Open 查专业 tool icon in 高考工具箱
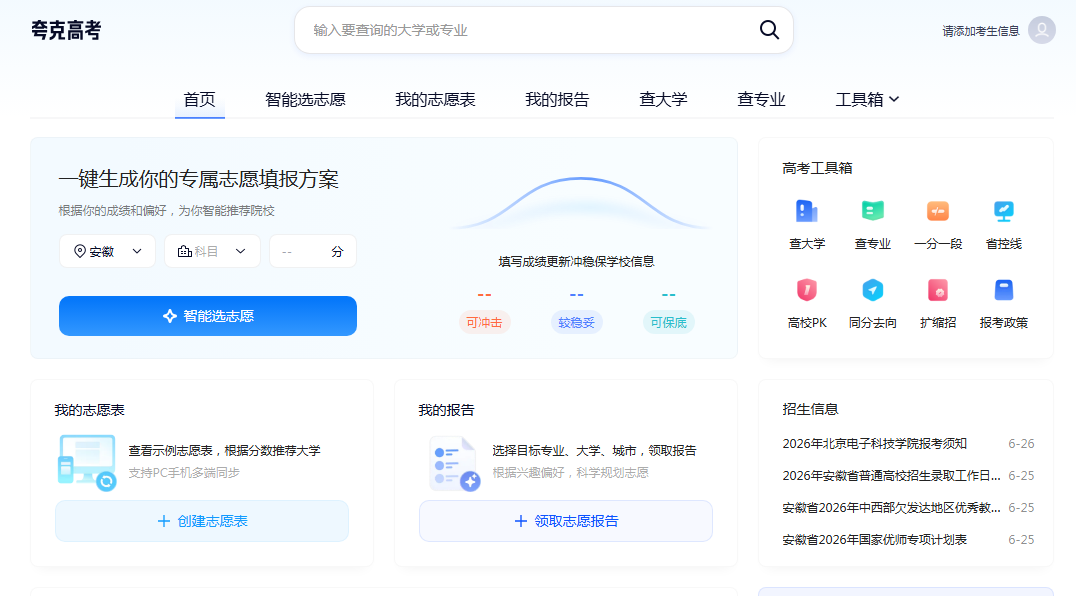Viewport: 1076px width, 596px height. pyautogui.click(x=872, y=211)
